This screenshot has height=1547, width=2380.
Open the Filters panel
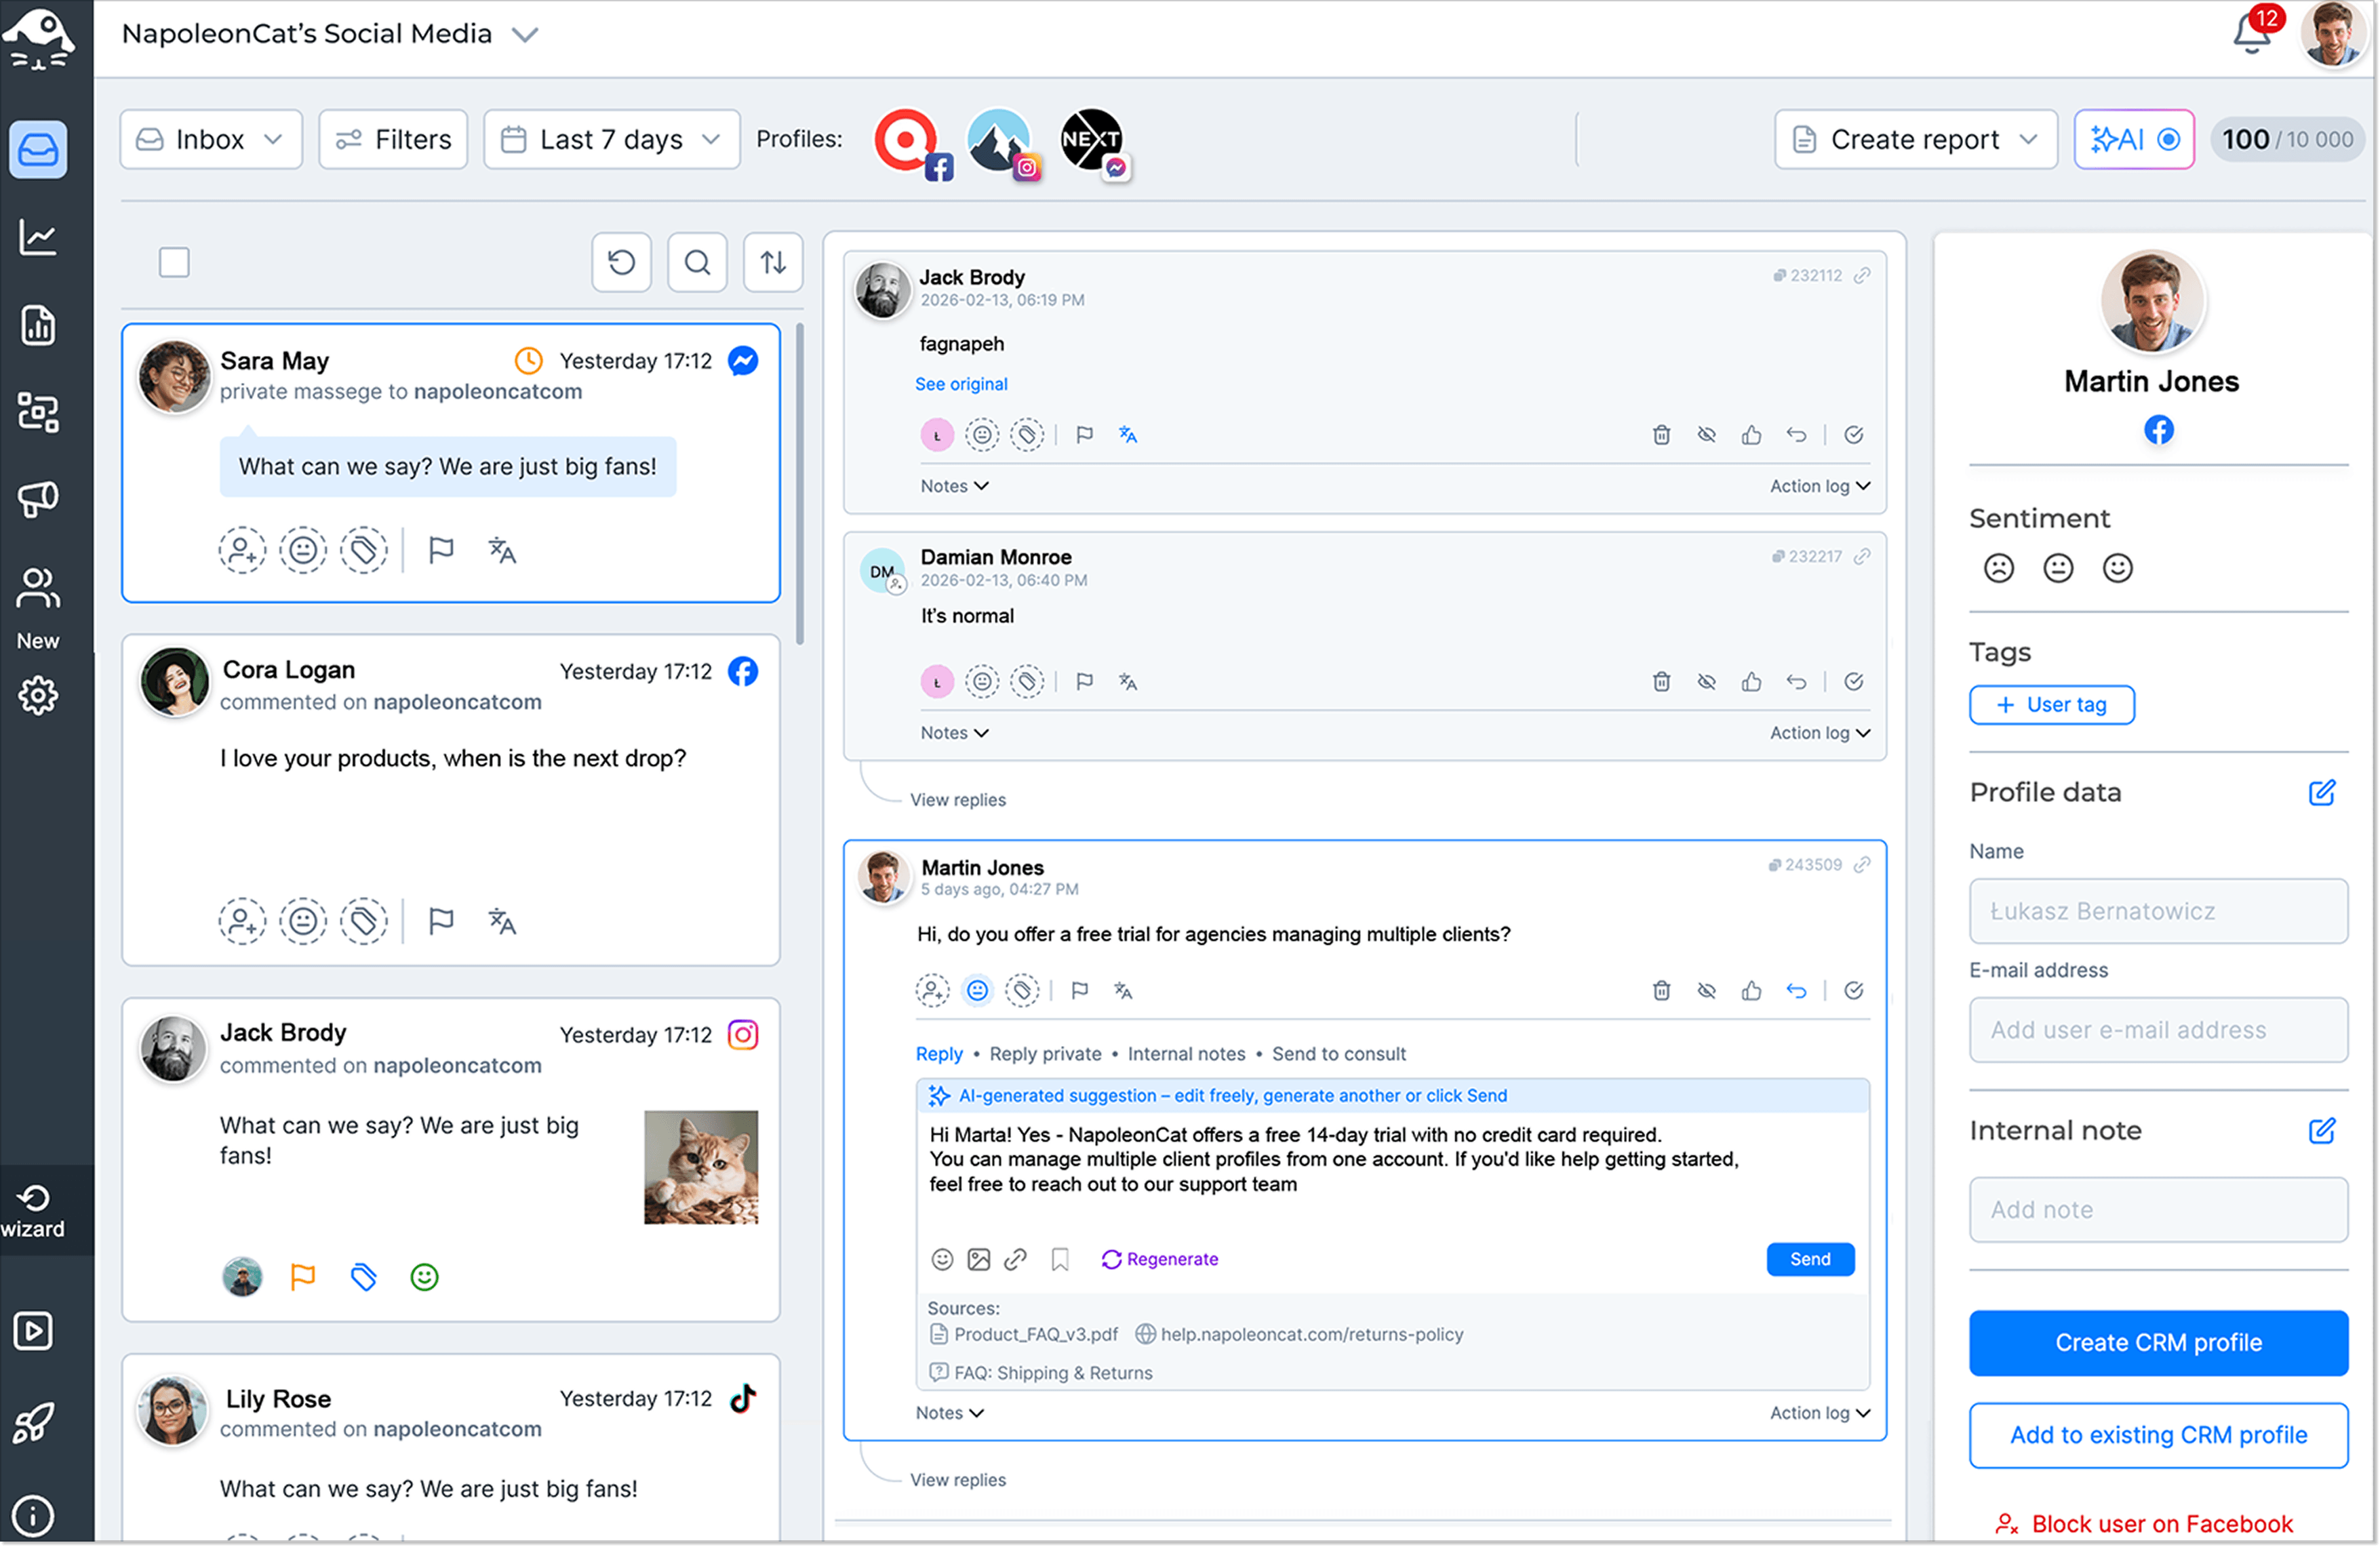point(393,139)
